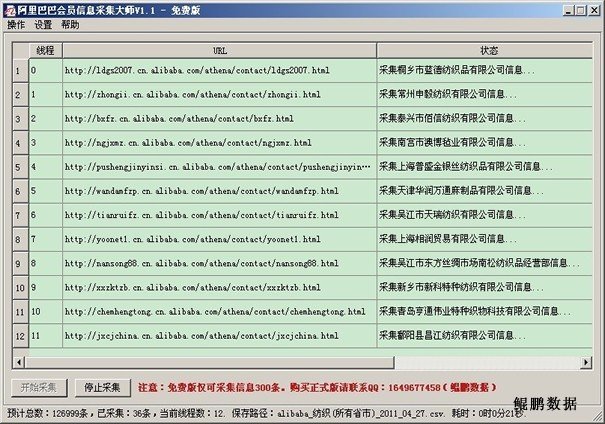
Task: Click the 停止采集 button
Action: click(102, 387)
